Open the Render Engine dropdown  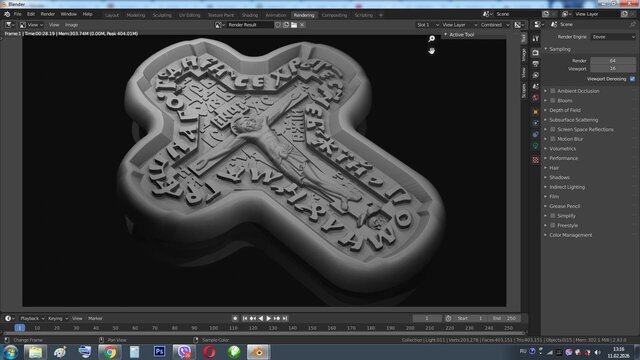click(613, 37)
